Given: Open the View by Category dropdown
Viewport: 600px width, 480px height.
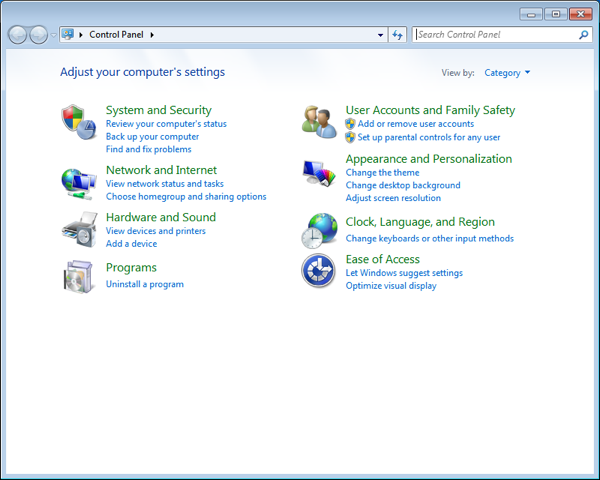Looking at the screenshot, I should pos(507,73).
